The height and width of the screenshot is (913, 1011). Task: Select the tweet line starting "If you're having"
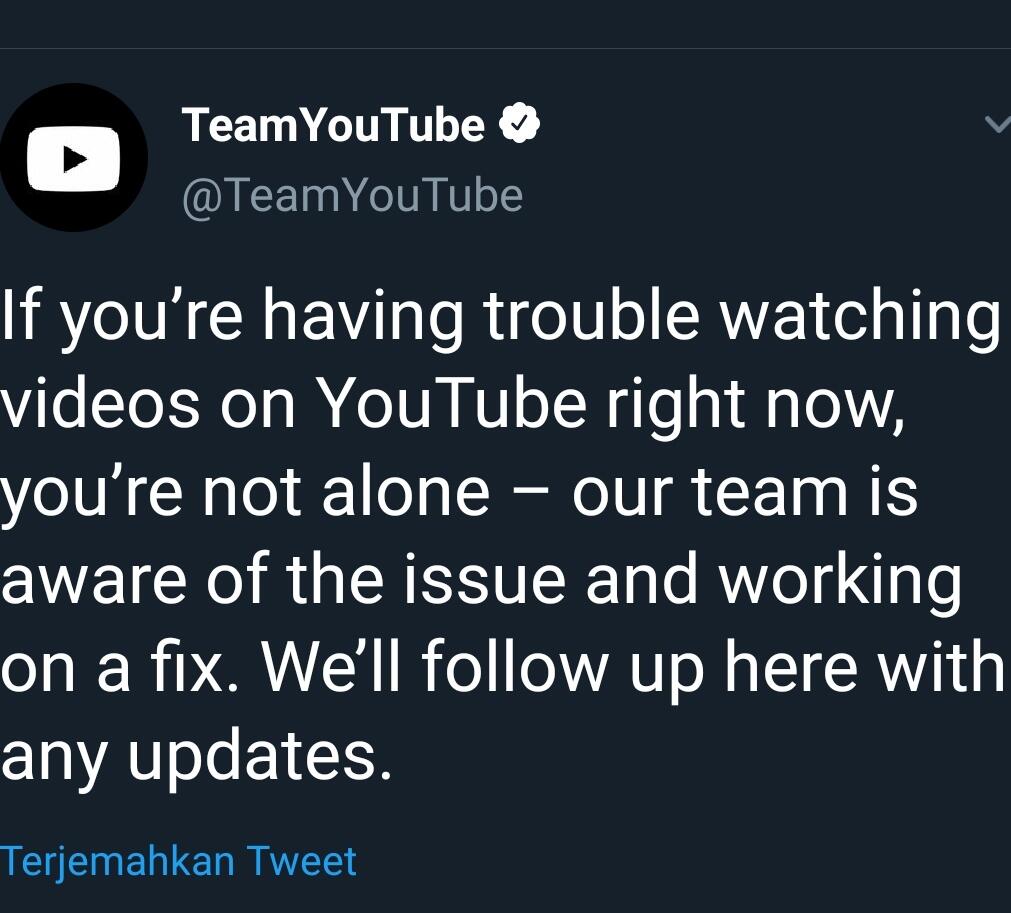[500, 316]
